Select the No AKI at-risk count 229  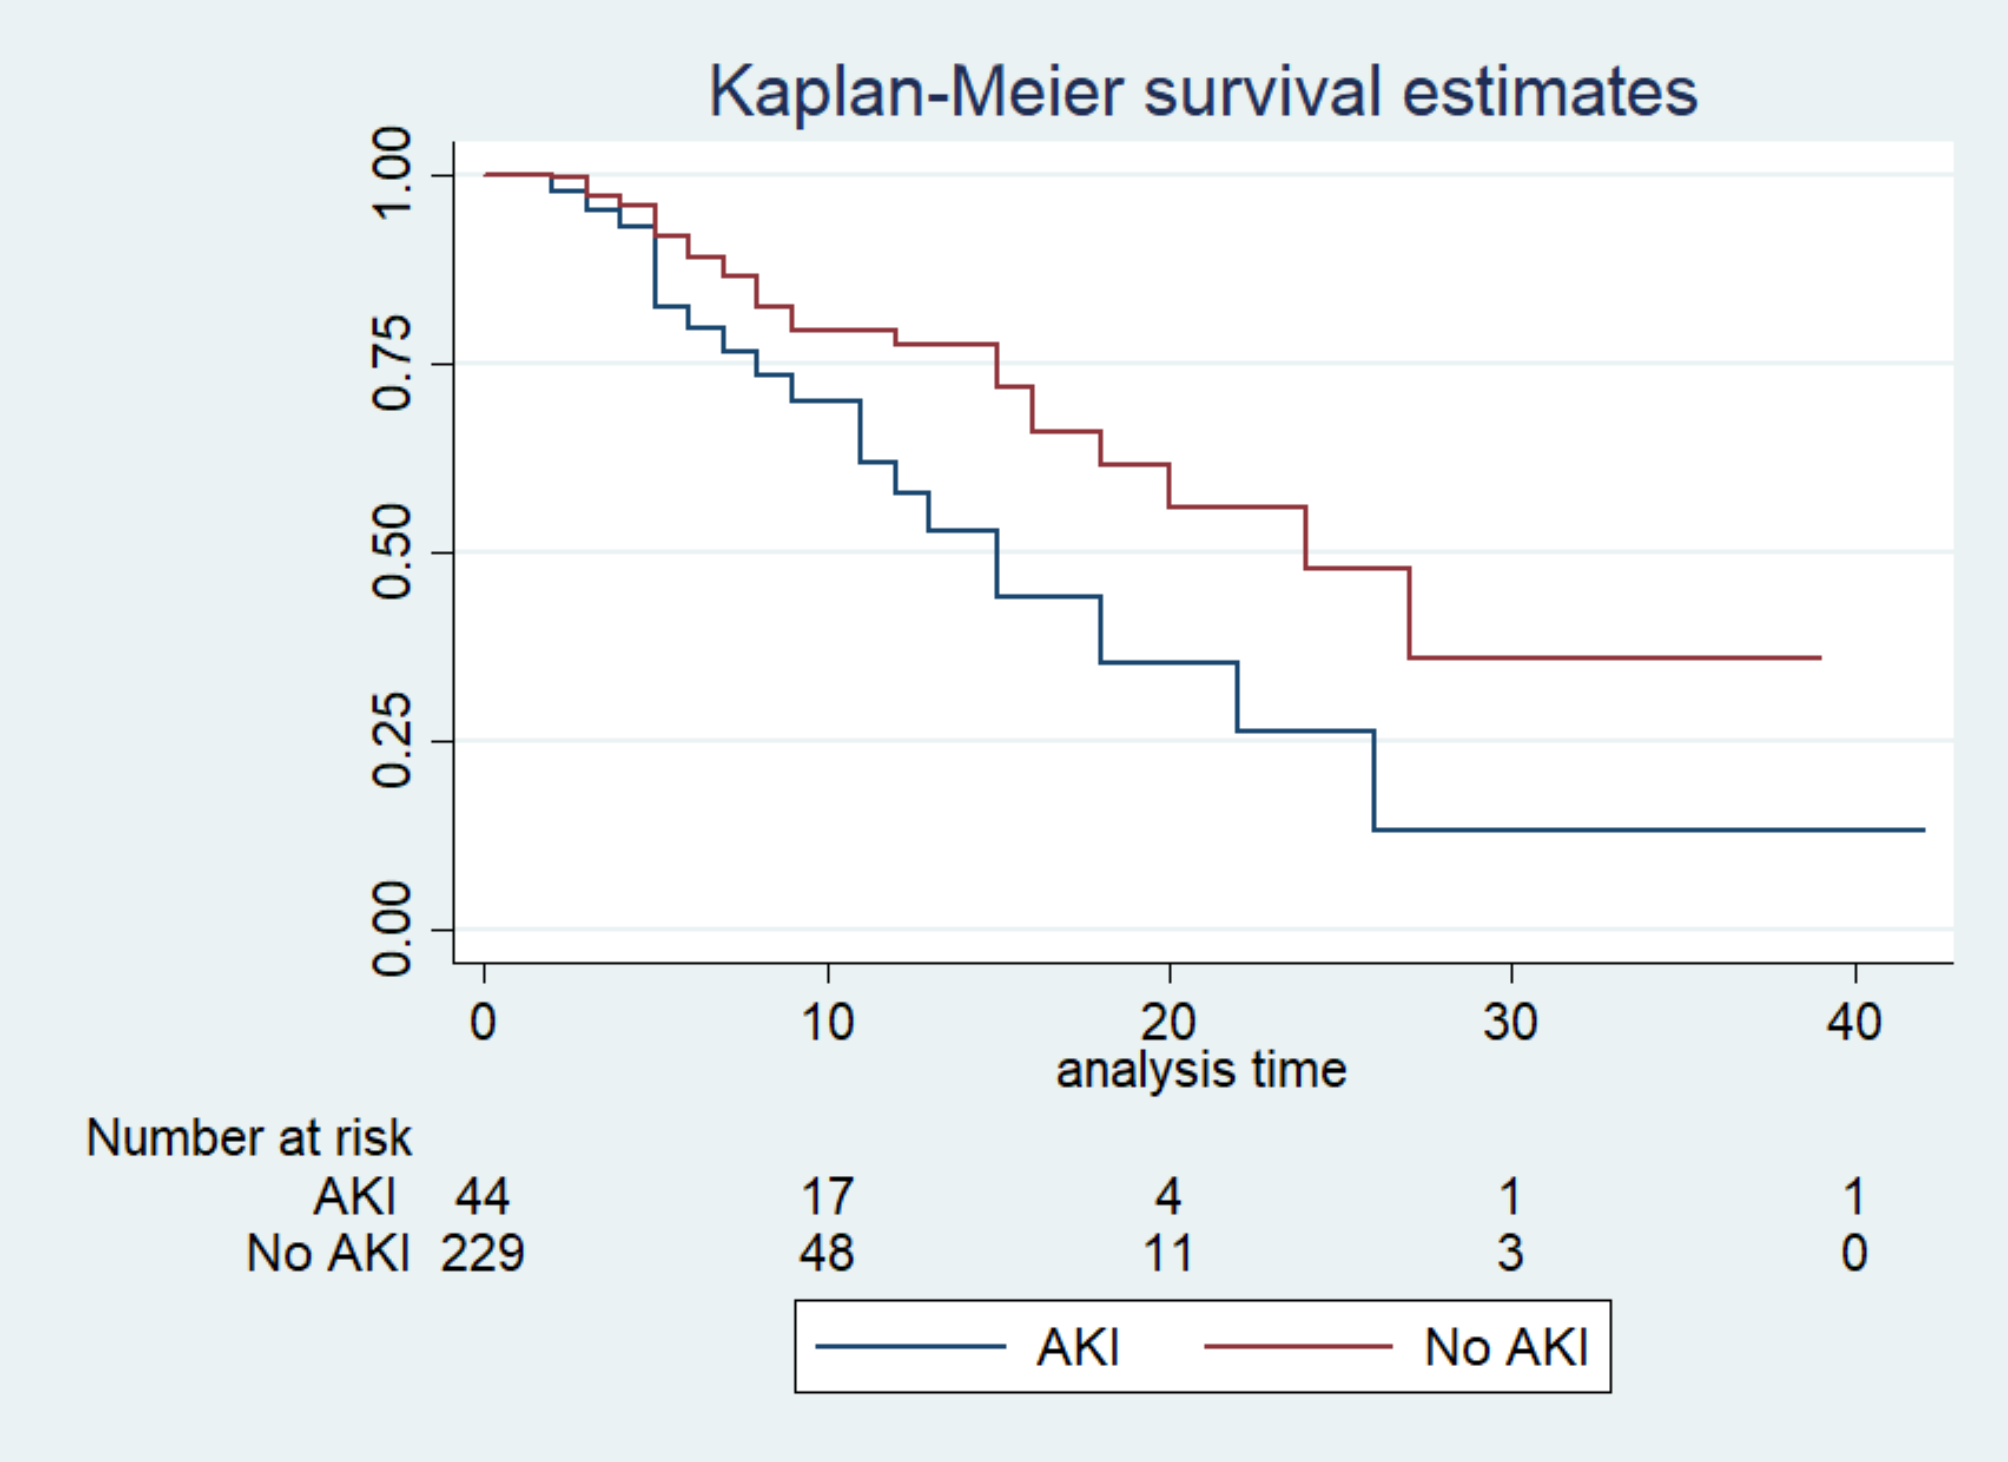point(482,1253)
